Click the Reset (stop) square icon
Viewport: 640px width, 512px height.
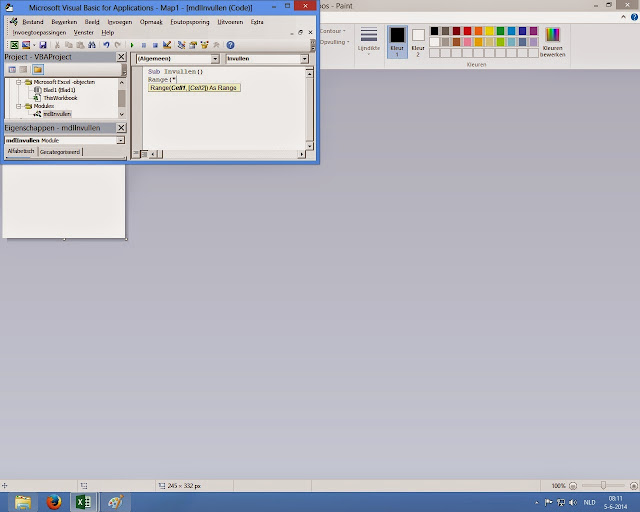[x=155, y=45]
